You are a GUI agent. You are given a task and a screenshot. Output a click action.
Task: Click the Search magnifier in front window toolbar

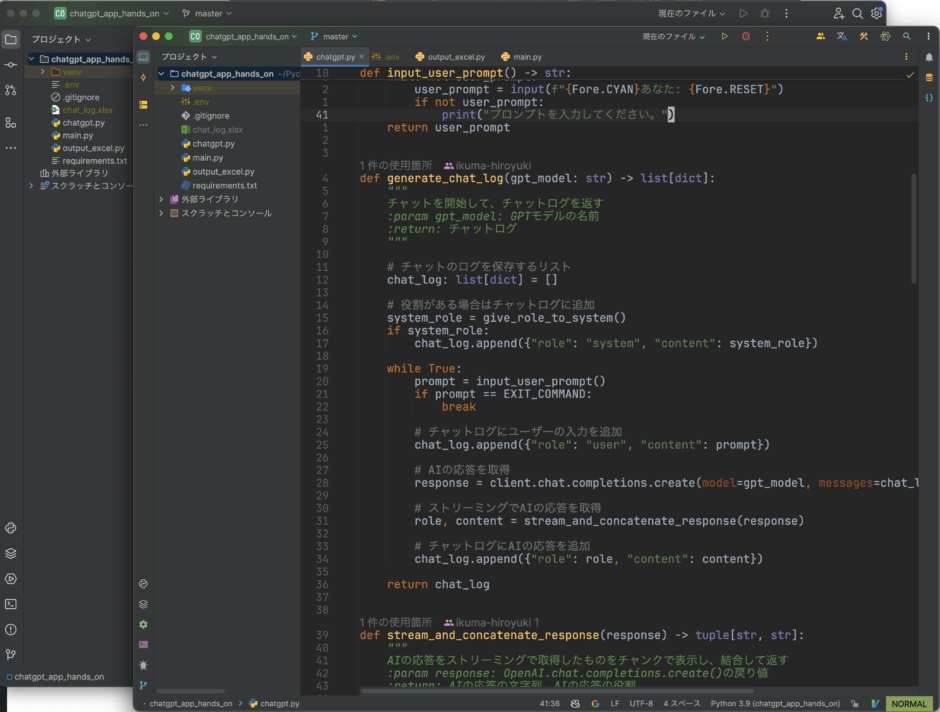(x=907, y=37)
